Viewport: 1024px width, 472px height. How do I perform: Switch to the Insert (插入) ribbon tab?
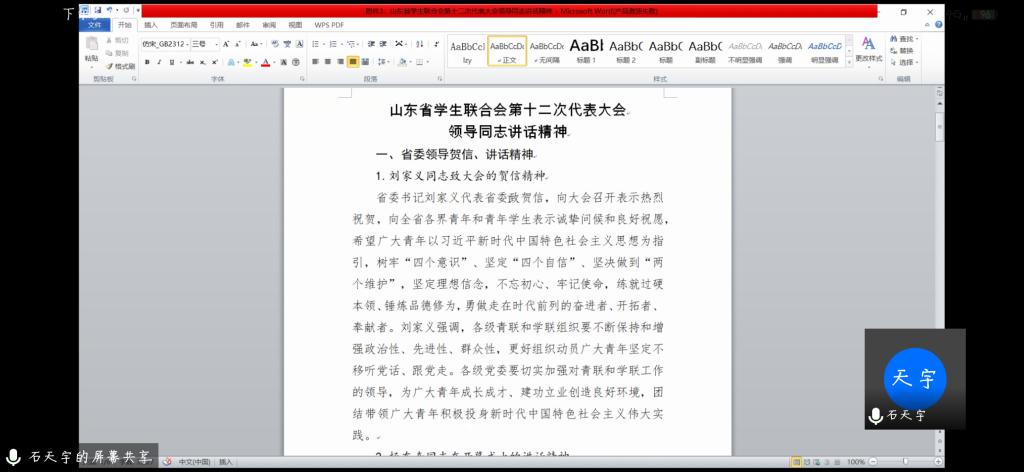pos(151,24)
